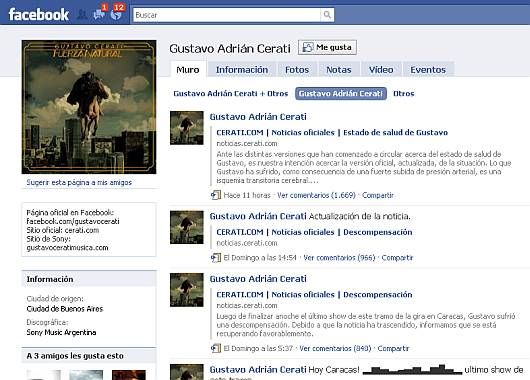Click avatar thumbnail of the Domingo 5:37 post

(x=187, y=290)
